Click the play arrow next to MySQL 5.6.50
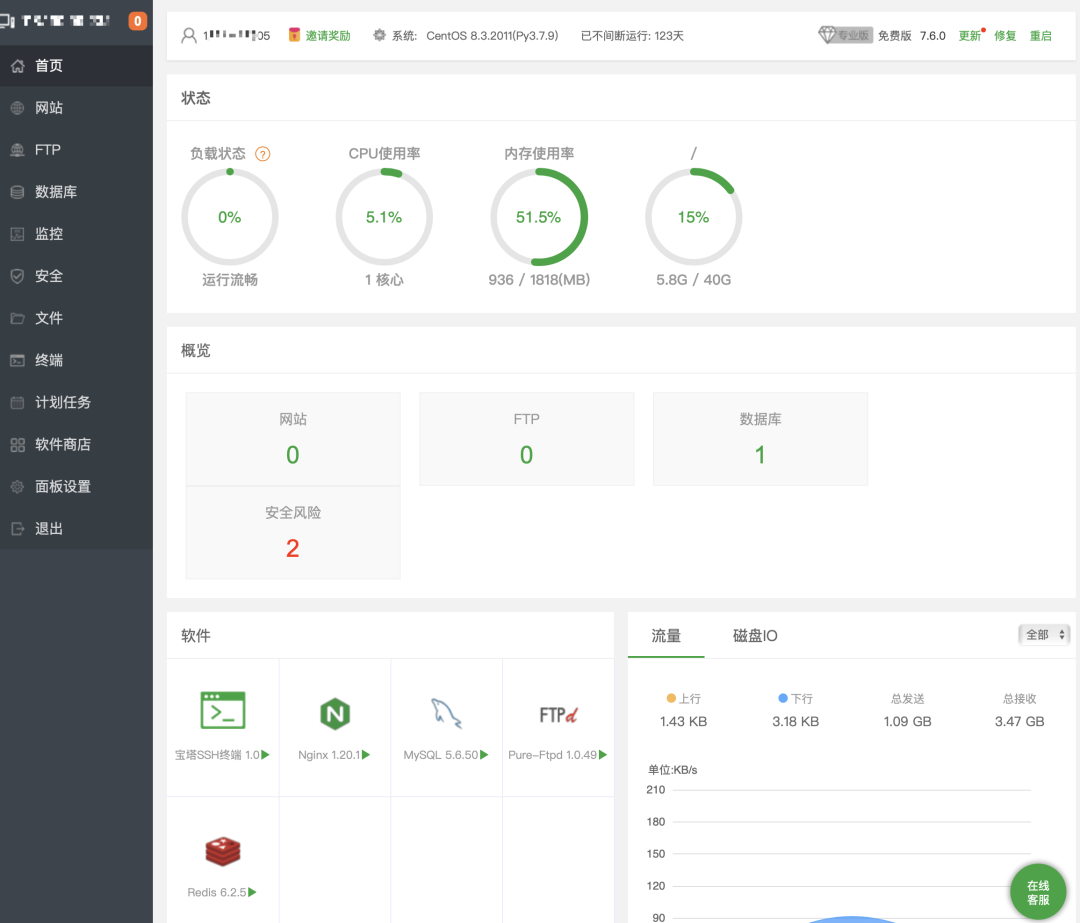This screenshot has width=1080, height=923. coord(484,755)
